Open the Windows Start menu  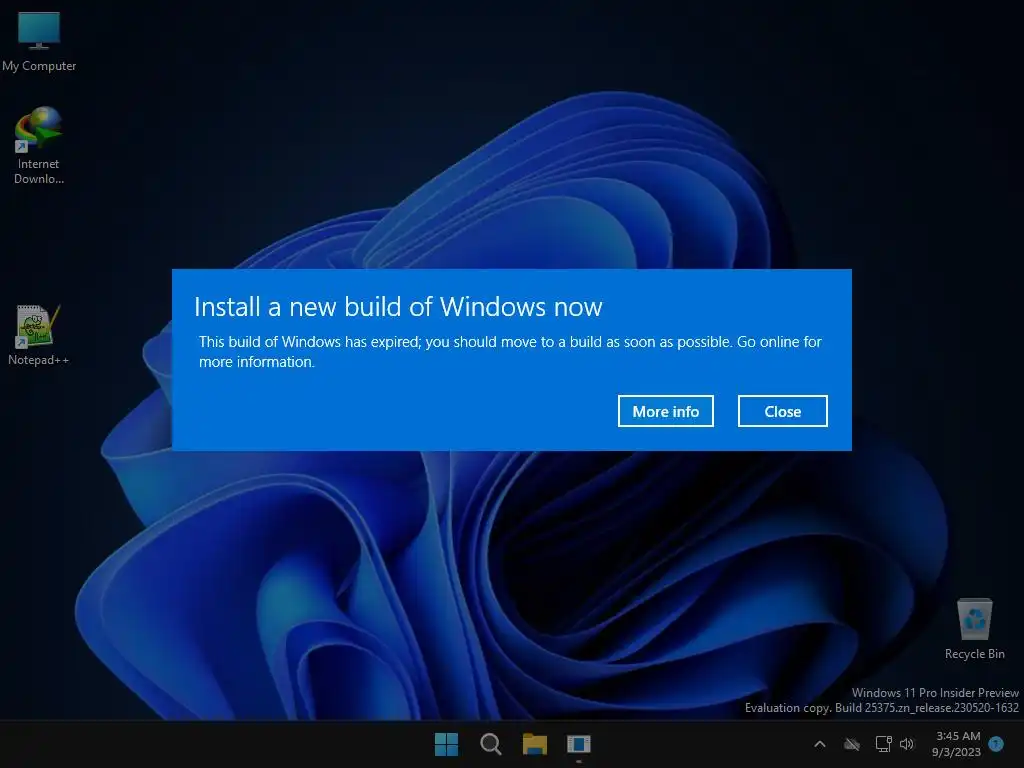point(447,744)
